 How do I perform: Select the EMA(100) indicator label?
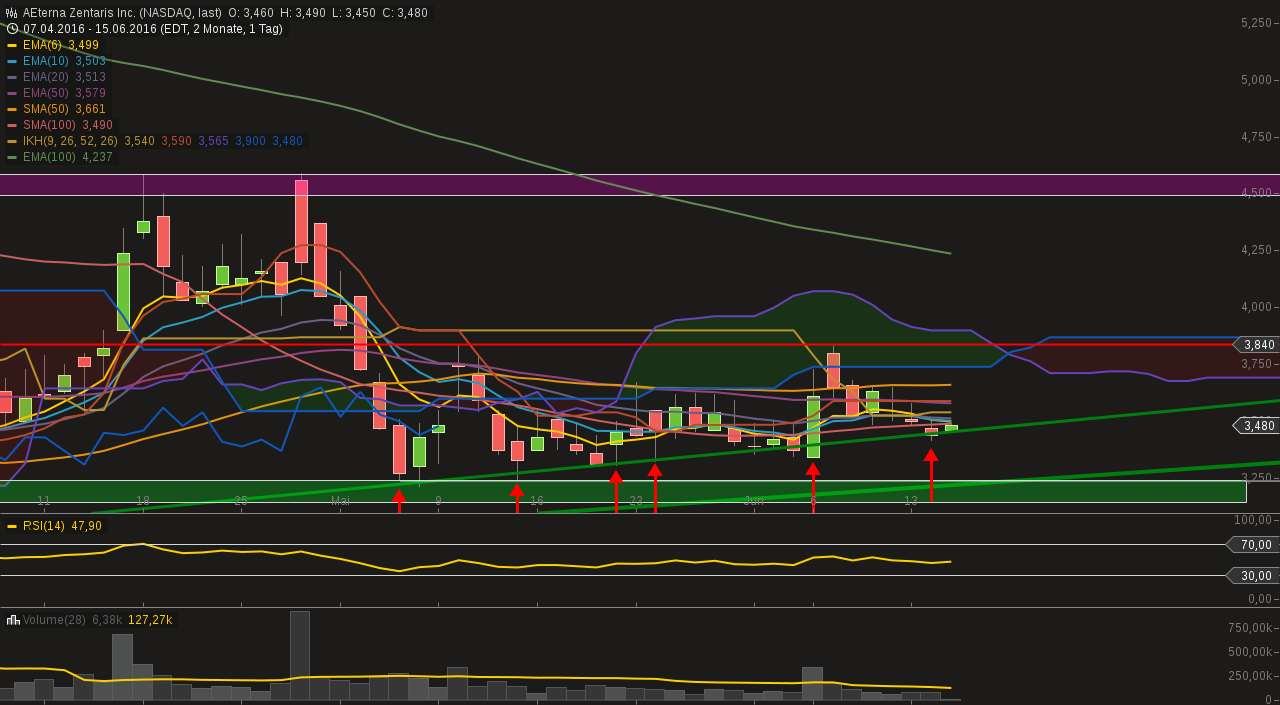pyautogui.click(x=47, y=157)
